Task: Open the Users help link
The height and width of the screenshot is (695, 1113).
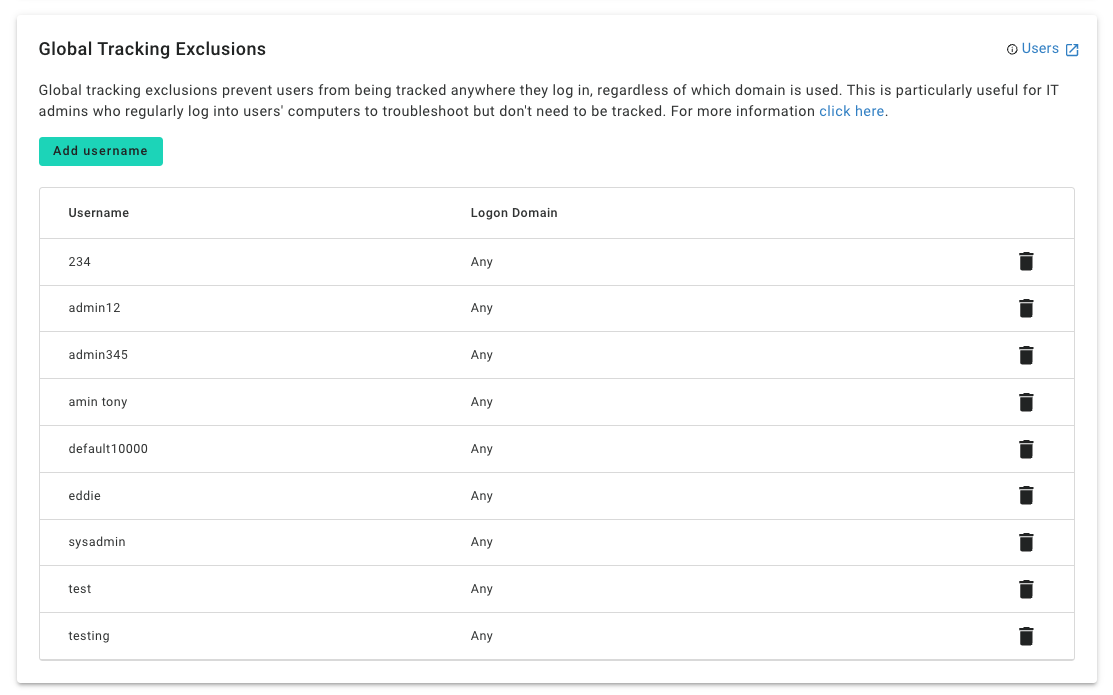Action: click(1040, 48)
